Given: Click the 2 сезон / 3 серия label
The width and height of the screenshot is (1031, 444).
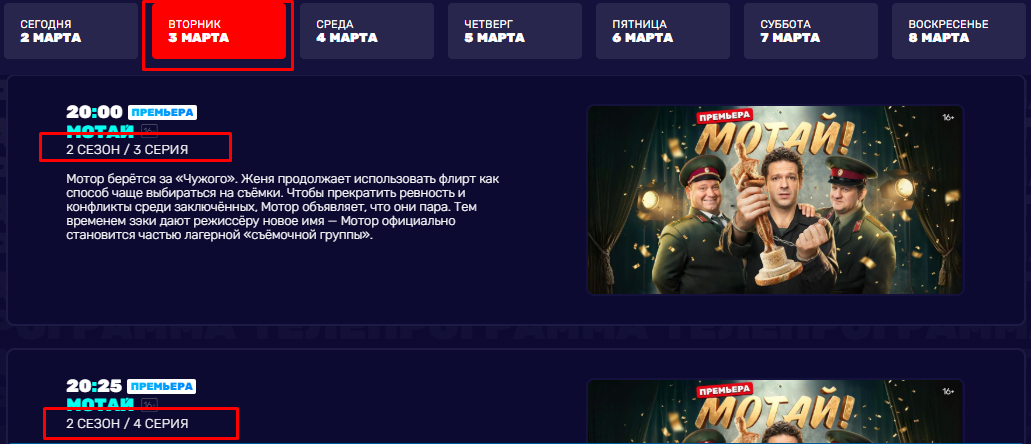Looking at the screenshot, I should click(127, 150).
